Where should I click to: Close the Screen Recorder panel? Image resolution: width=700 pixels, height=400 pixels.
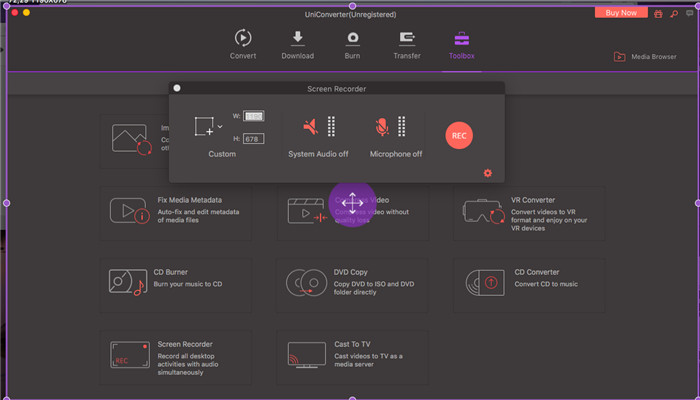click(177, 88)
